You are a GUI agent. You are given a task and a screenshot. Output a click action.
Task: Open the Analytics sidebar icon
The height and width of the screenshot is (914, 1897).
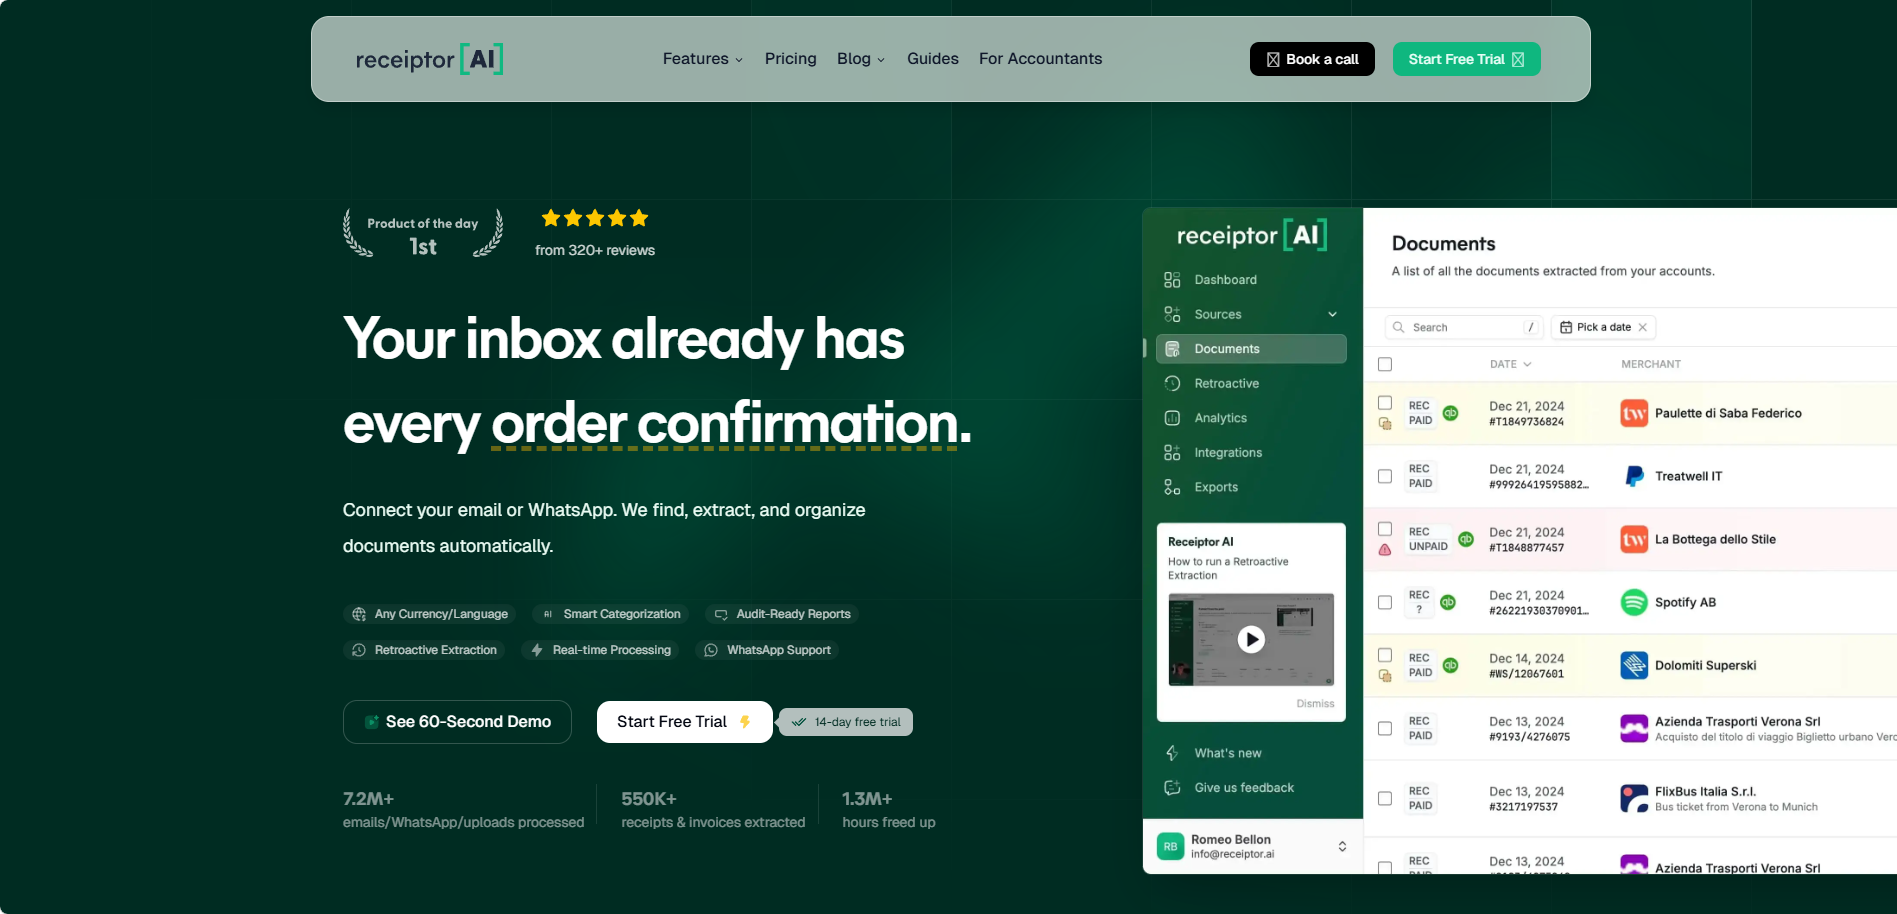pos(1172,418)
